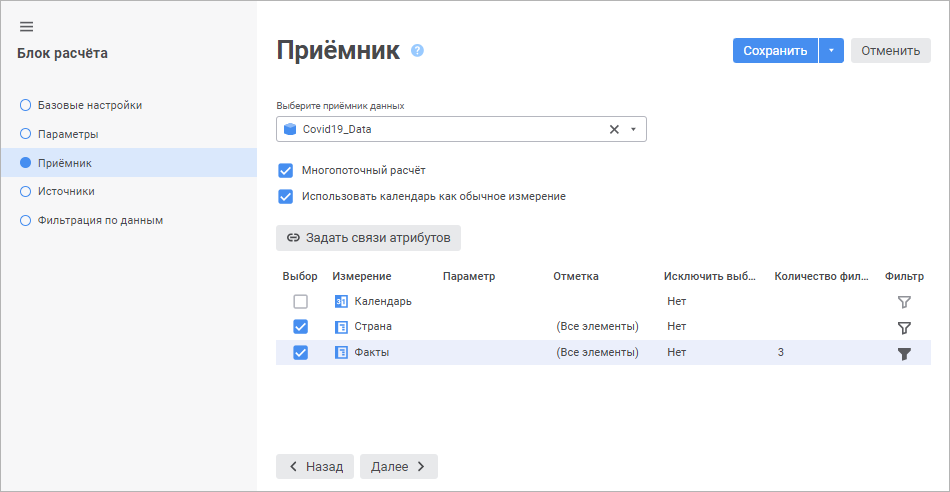Clear the Covid19_Data selection

[614, 129]
